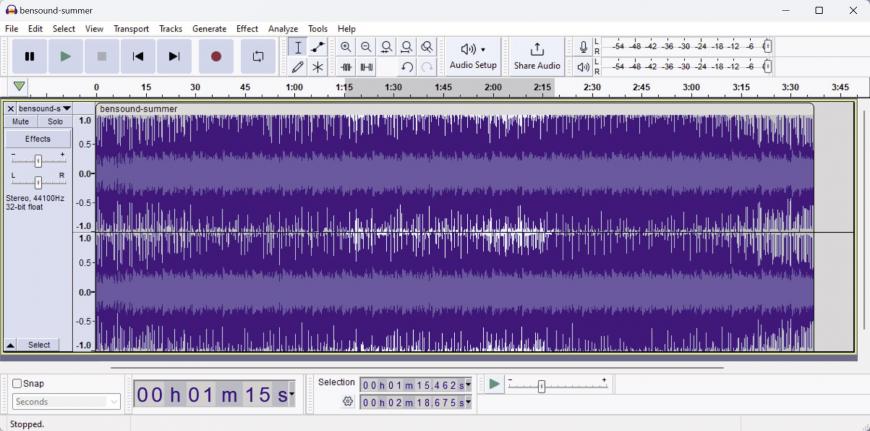Click the Play-at-Speed green button
870x431 pixels.
pos(494,384)
